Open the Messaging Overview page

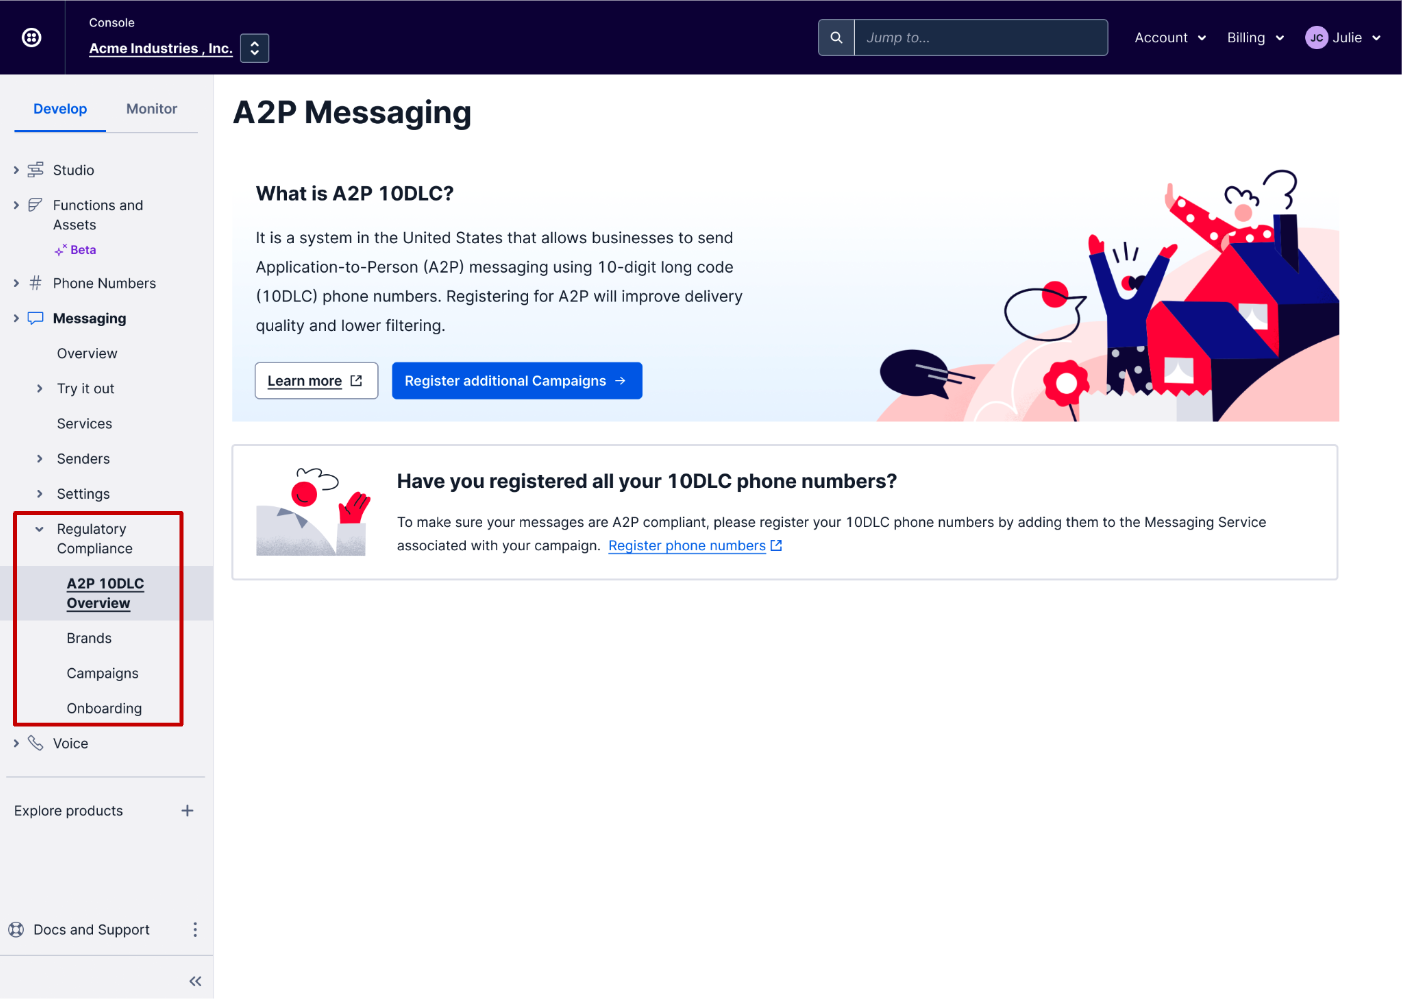[87, 354]
